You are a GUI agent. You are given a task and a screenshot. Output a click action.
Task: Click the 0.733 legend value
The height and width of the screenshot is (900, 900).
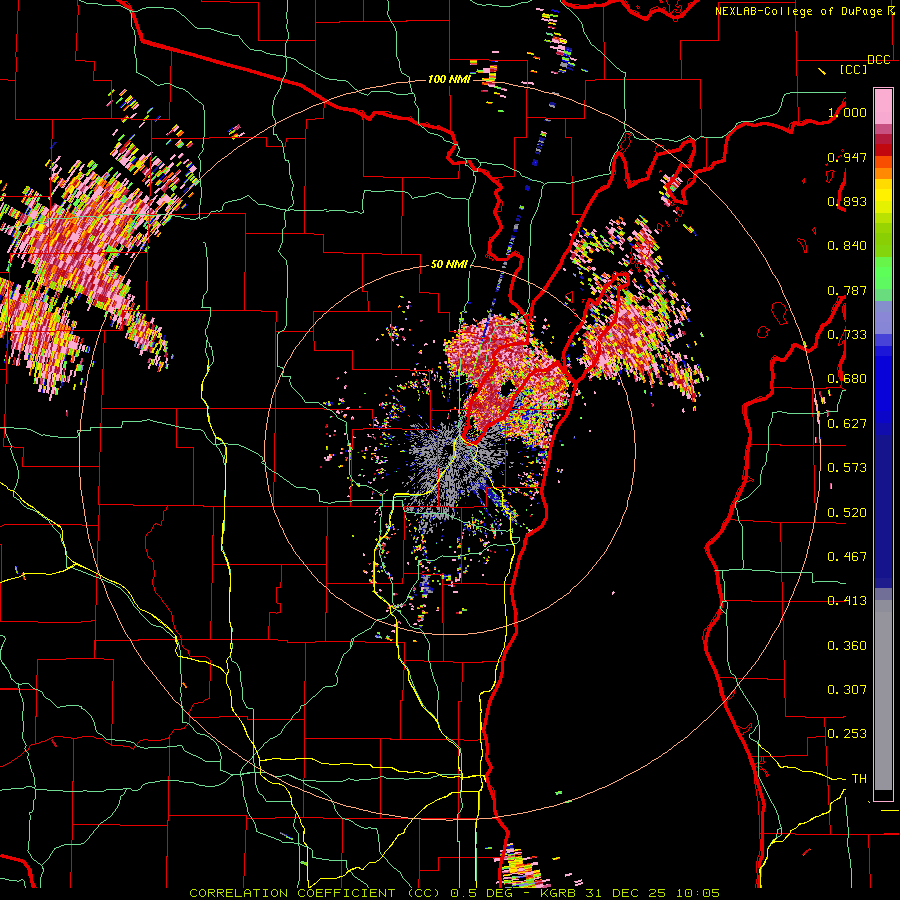click(x=847, y=335)
